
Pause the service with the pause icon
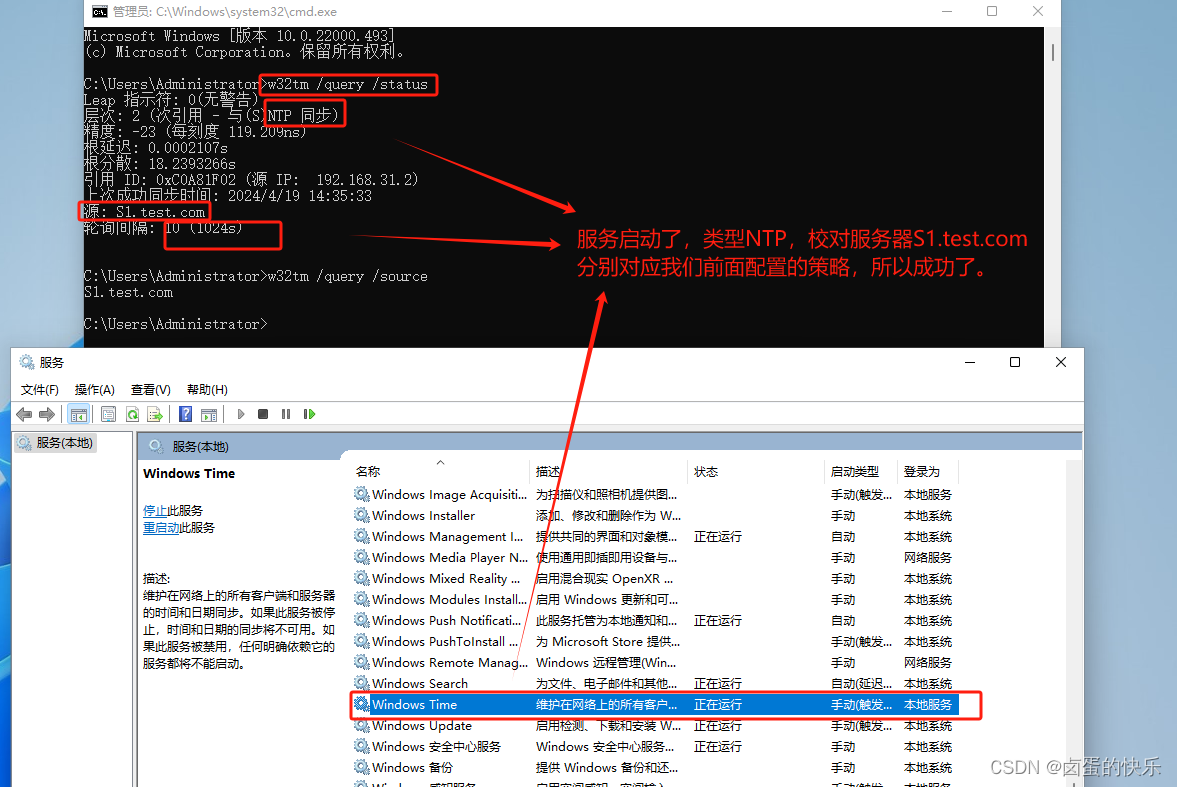point(286,414)
